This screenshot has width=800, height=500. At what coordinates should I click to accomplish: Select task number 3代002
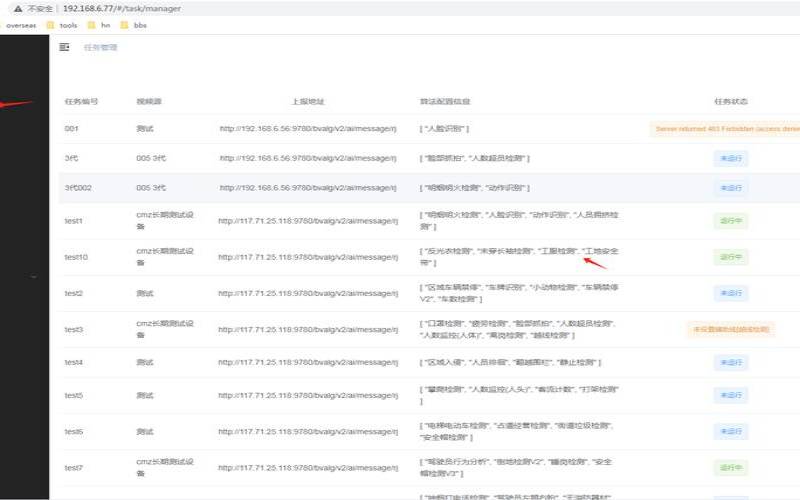[x=78, y=188]
